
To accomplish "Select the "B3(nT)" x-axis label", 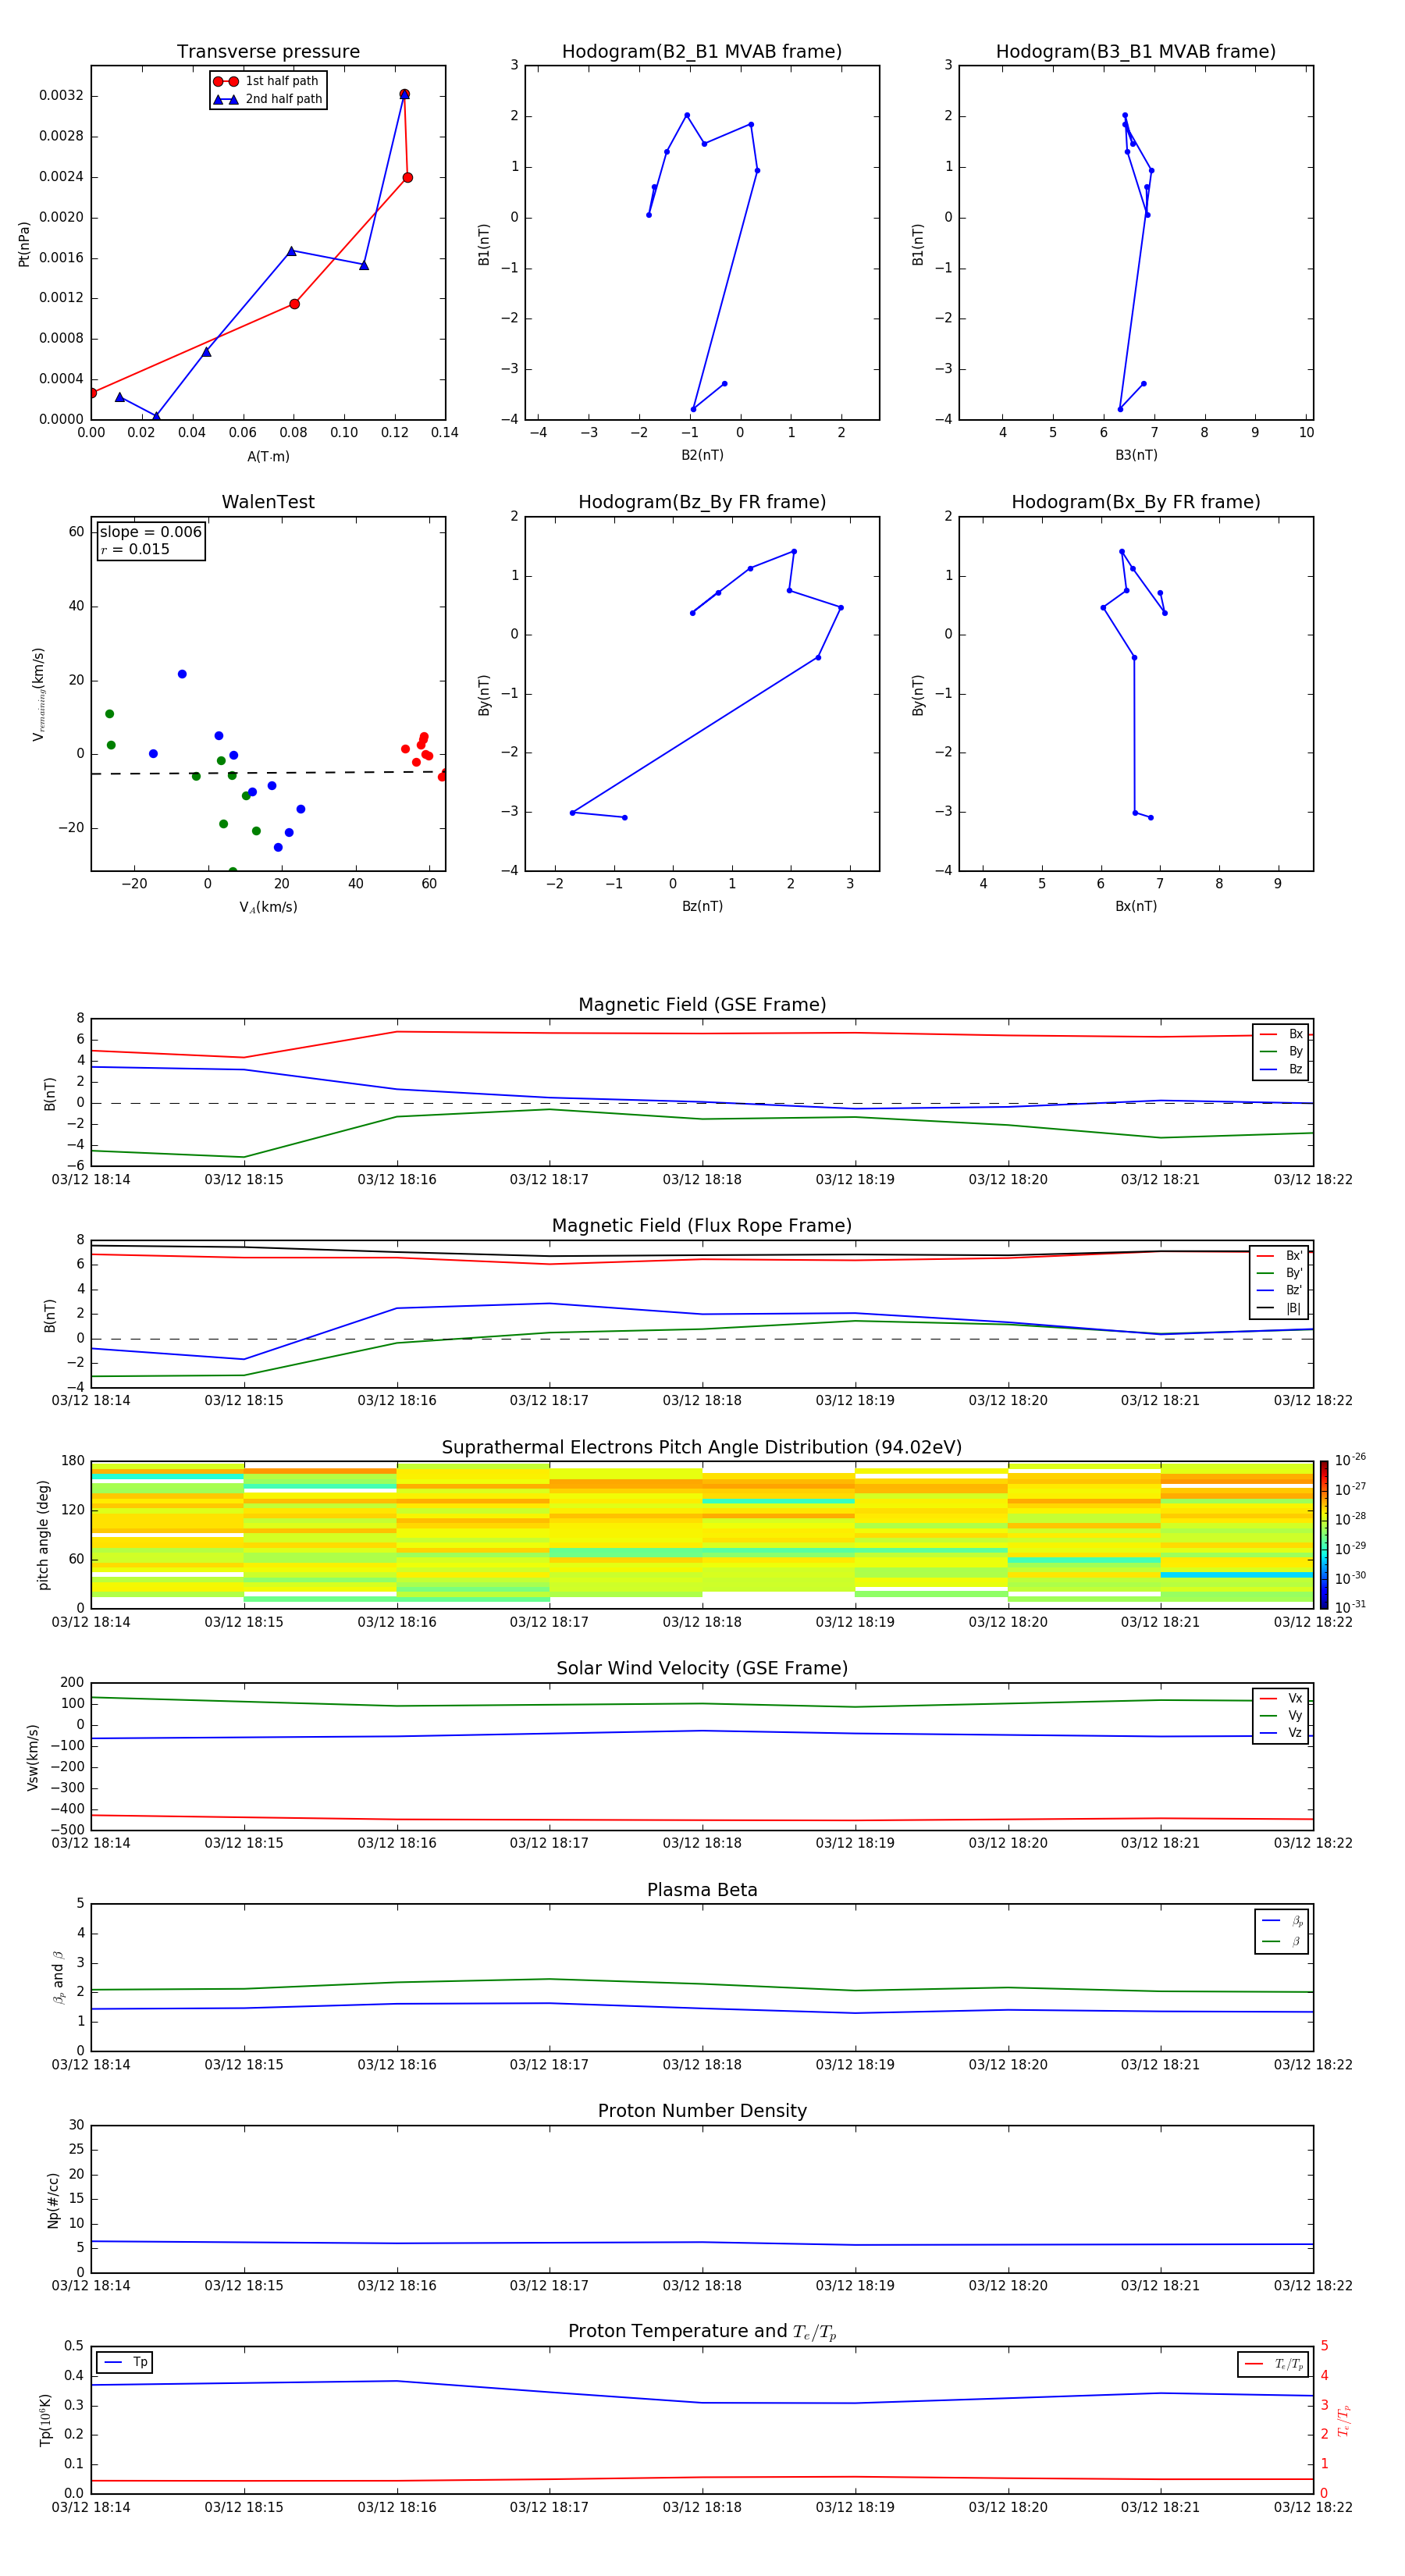I will coord(1136,455).
